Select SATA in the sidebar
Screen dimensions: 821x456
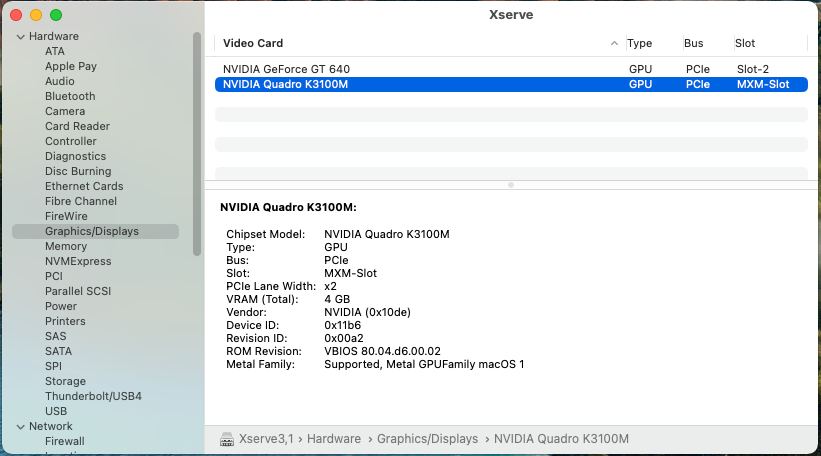[x=59, y=351]
